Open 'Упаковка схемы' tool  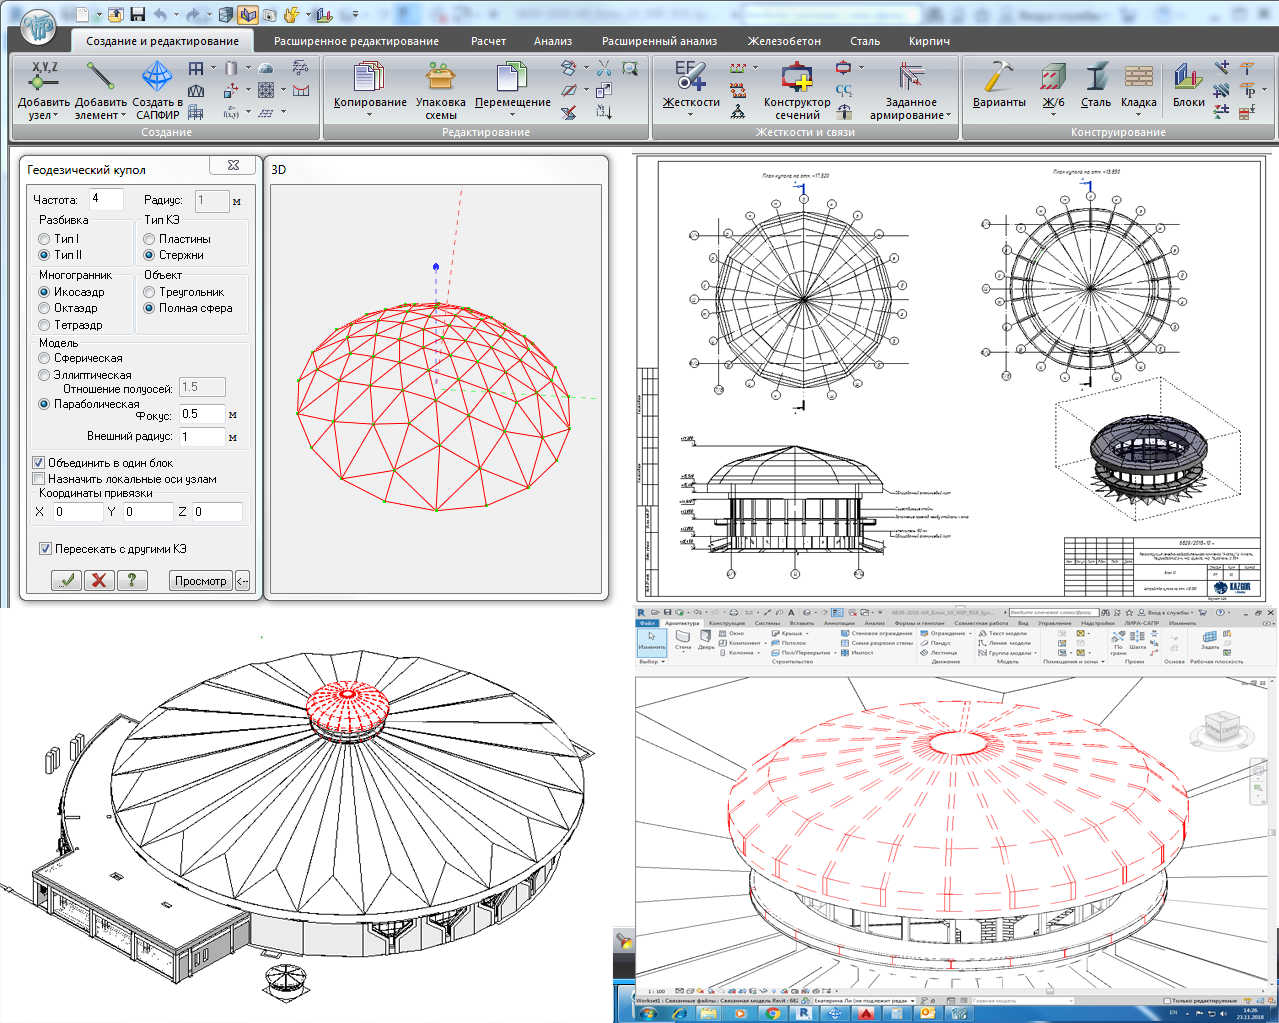click(x=440, y=78)
